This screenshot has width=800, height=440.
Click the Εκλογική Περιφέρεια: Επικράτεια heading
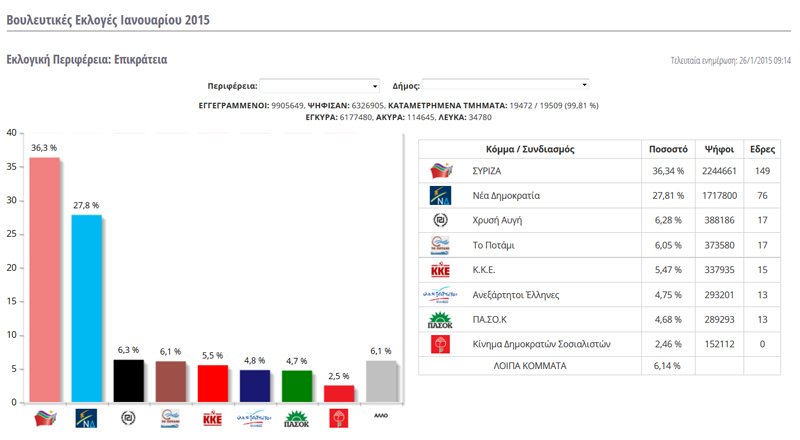point(87,60)
